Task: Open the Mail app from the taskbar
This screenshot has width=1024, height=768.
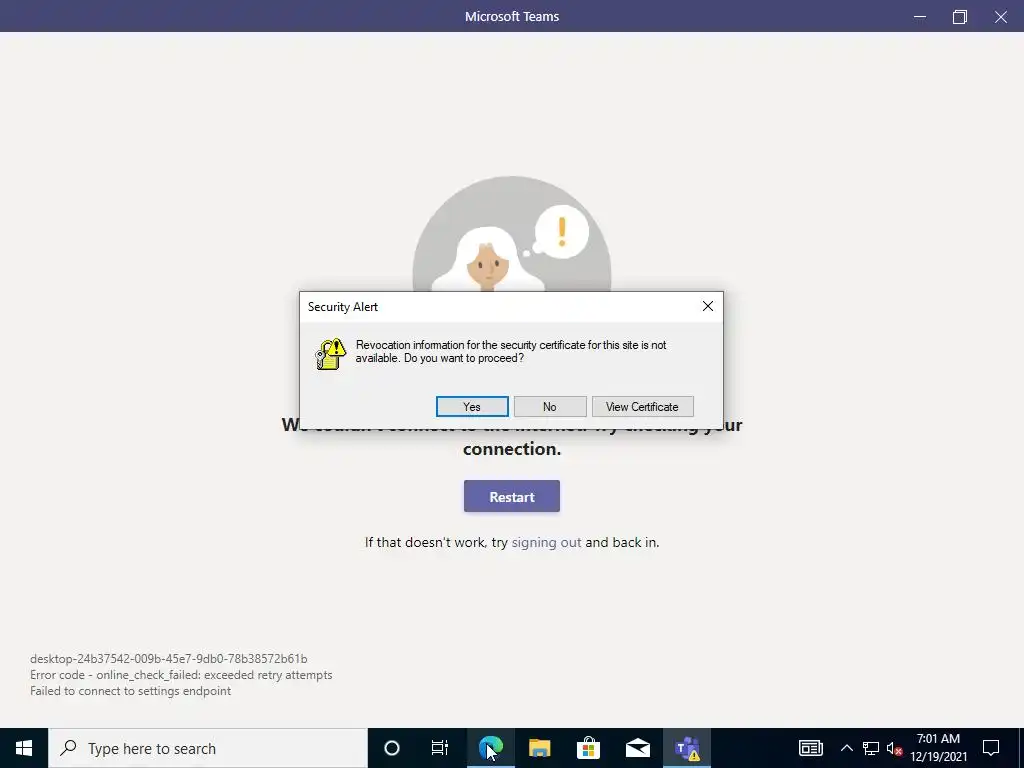Action: pos(637,748)
